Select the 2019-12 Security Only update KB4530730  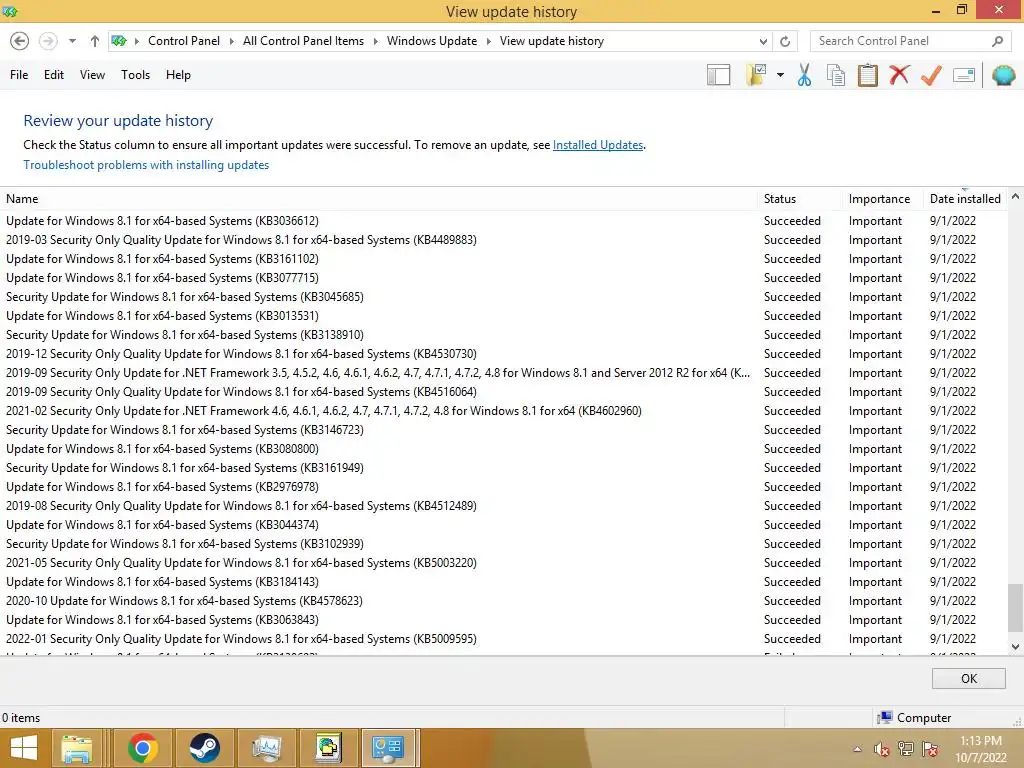coord(503,354)
